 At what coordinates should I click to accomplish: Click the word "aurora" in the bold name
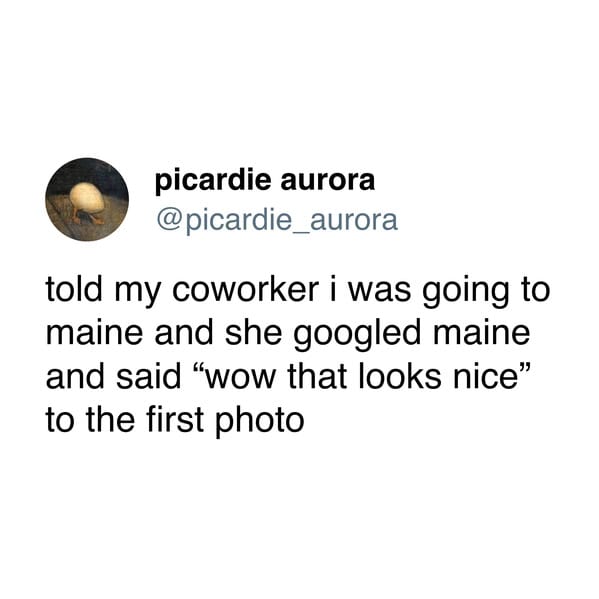(328, 182)
